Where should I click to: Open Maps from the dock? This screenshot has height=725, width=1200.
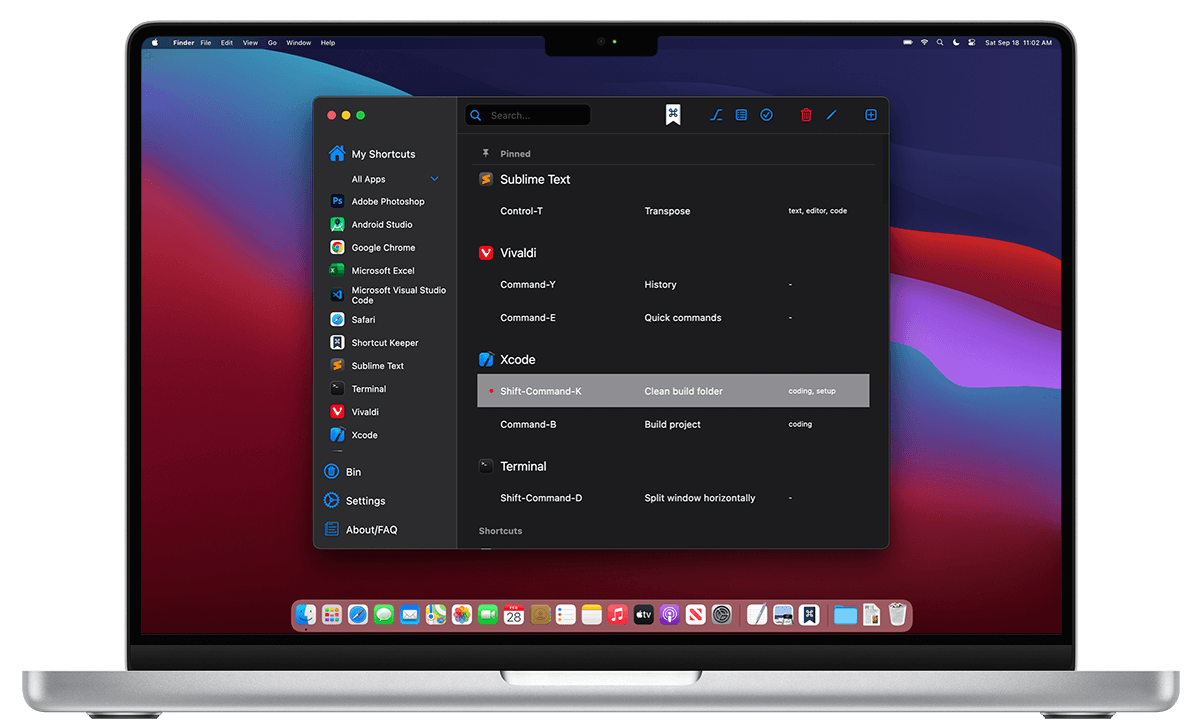pos(436,615)
